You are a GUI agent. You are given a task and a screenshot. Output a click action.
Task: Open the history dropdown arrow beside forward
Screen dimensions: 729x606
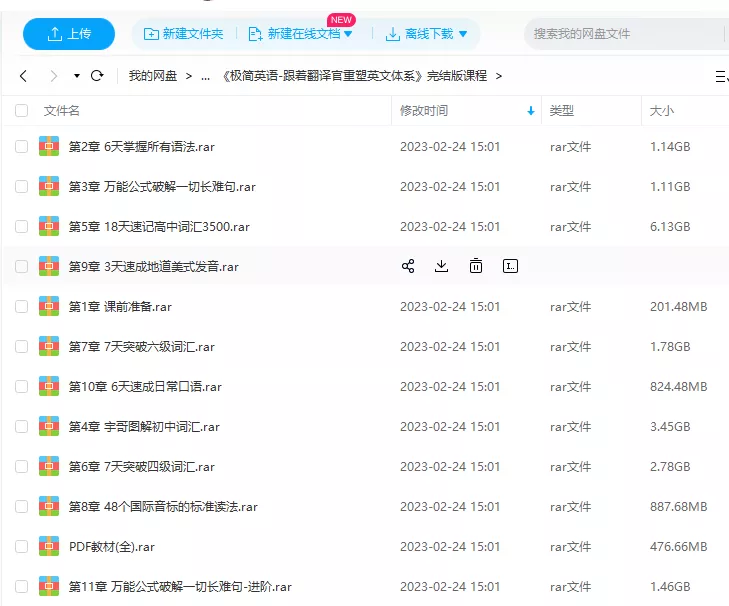point(77,76)
